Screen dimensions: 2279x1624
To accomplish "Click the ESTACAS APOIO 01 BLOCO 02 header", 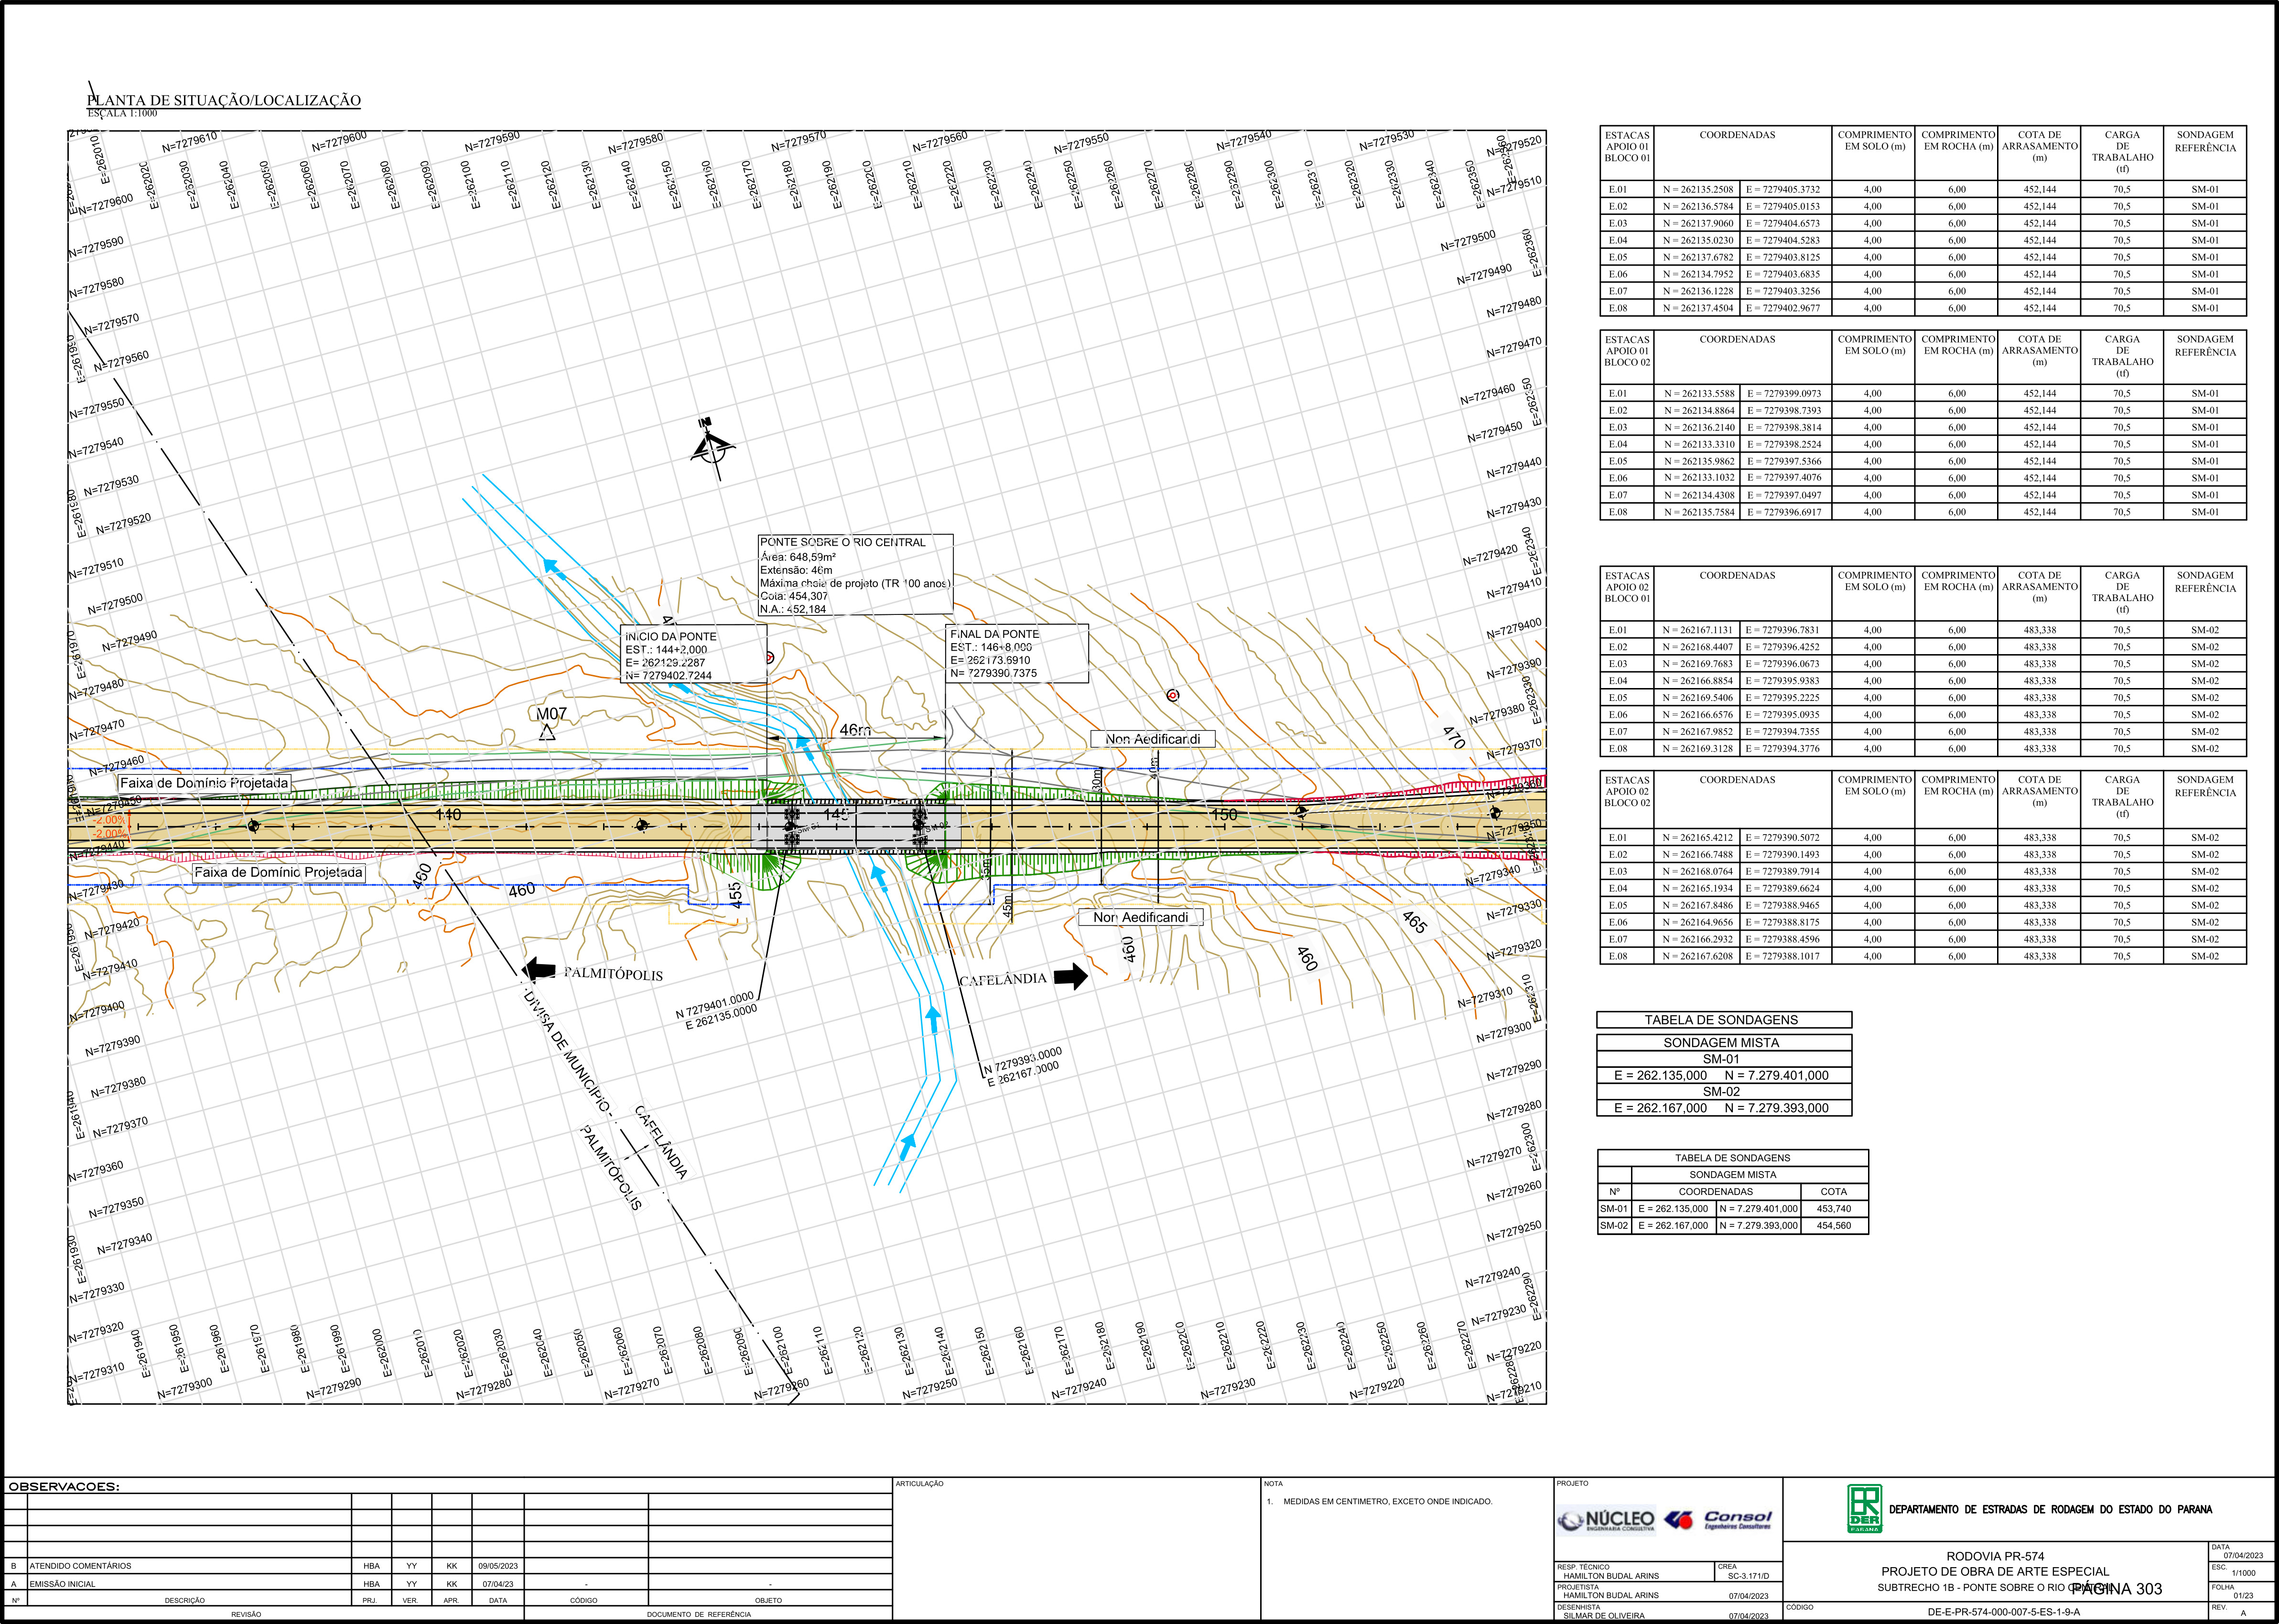I will pyautogui.click(x=1628, y=351).
